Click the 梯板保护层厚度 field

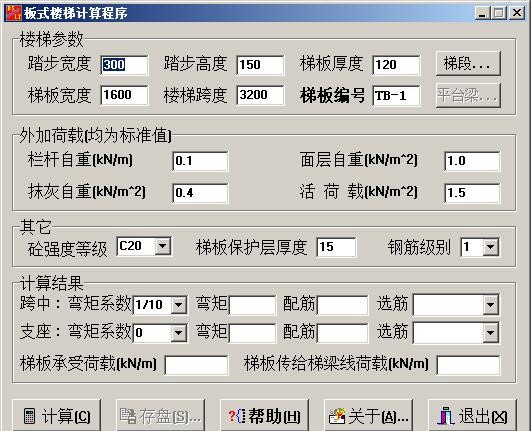pos(336,247)
